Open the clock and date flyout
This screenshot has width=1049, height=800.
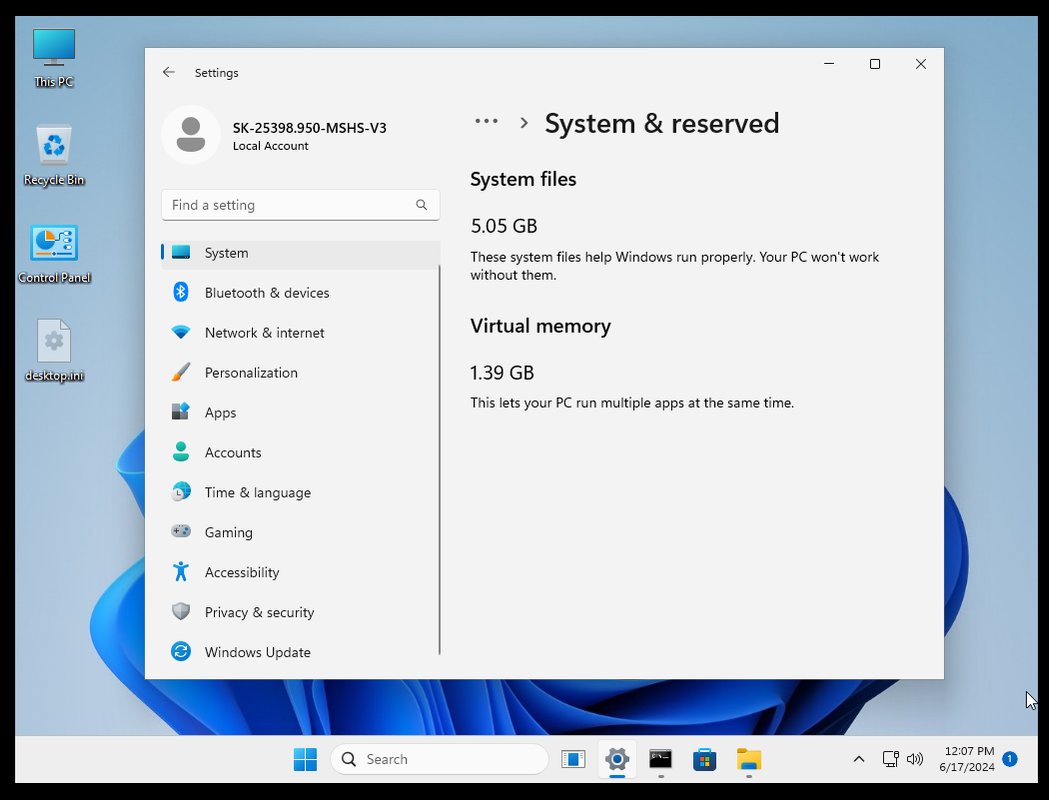click(967, 759)
